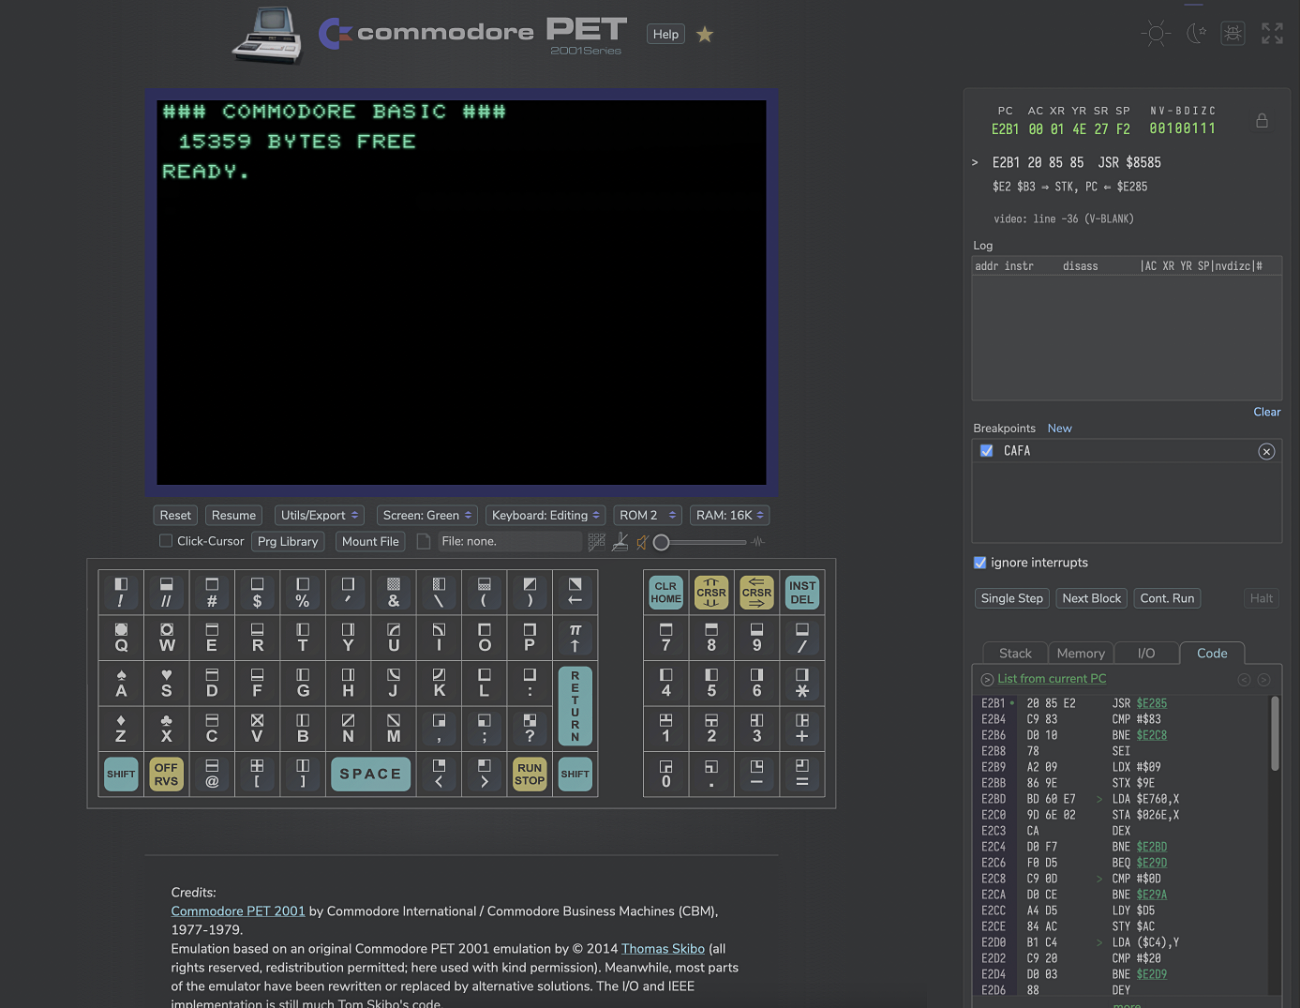Open the Prg Library
Viewport: 1300px width, 1008px height.
click(x=288, y=541)
